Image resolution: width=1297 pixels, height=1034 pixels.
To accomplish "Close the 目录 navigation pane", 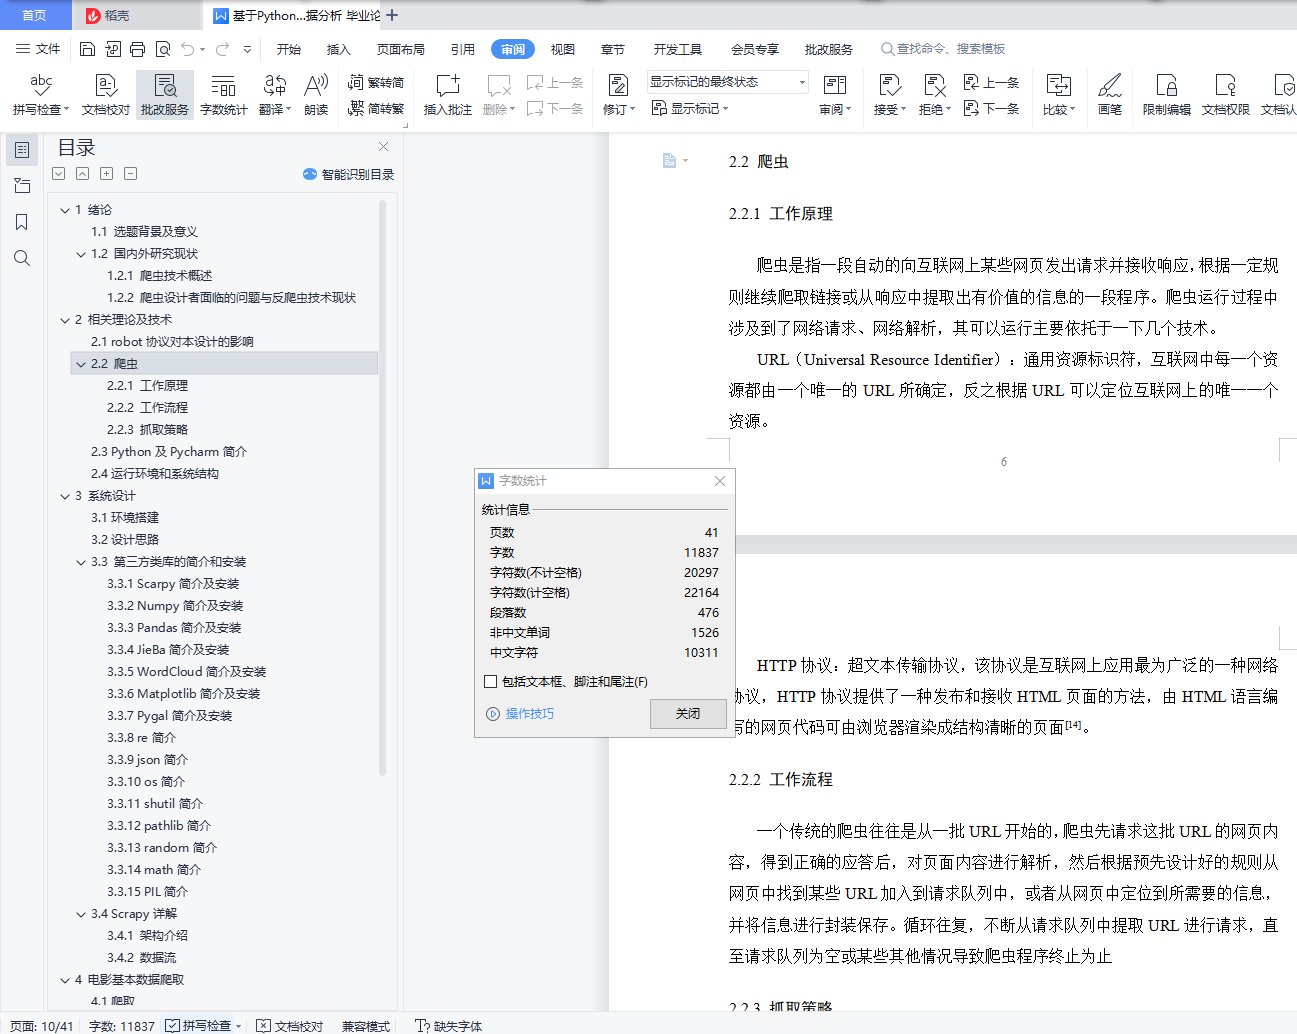I will [x=383, y=147].
